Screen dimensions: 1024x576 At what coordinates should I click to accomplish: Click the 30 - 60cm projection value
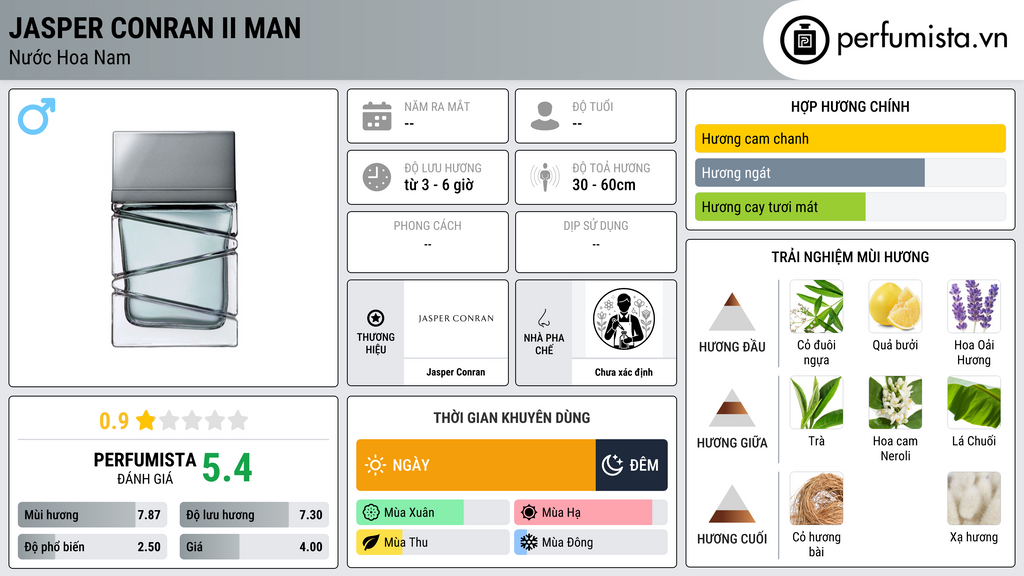pos(604,185)
